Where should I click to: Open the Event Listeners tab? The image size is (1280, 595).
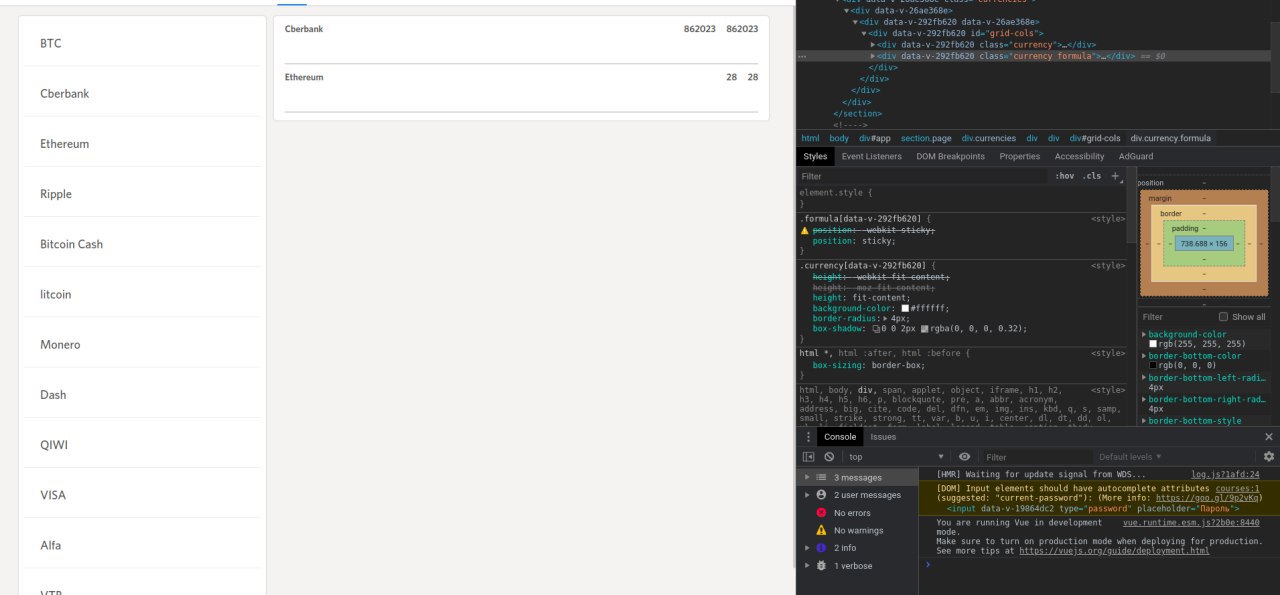coord(871,157)
